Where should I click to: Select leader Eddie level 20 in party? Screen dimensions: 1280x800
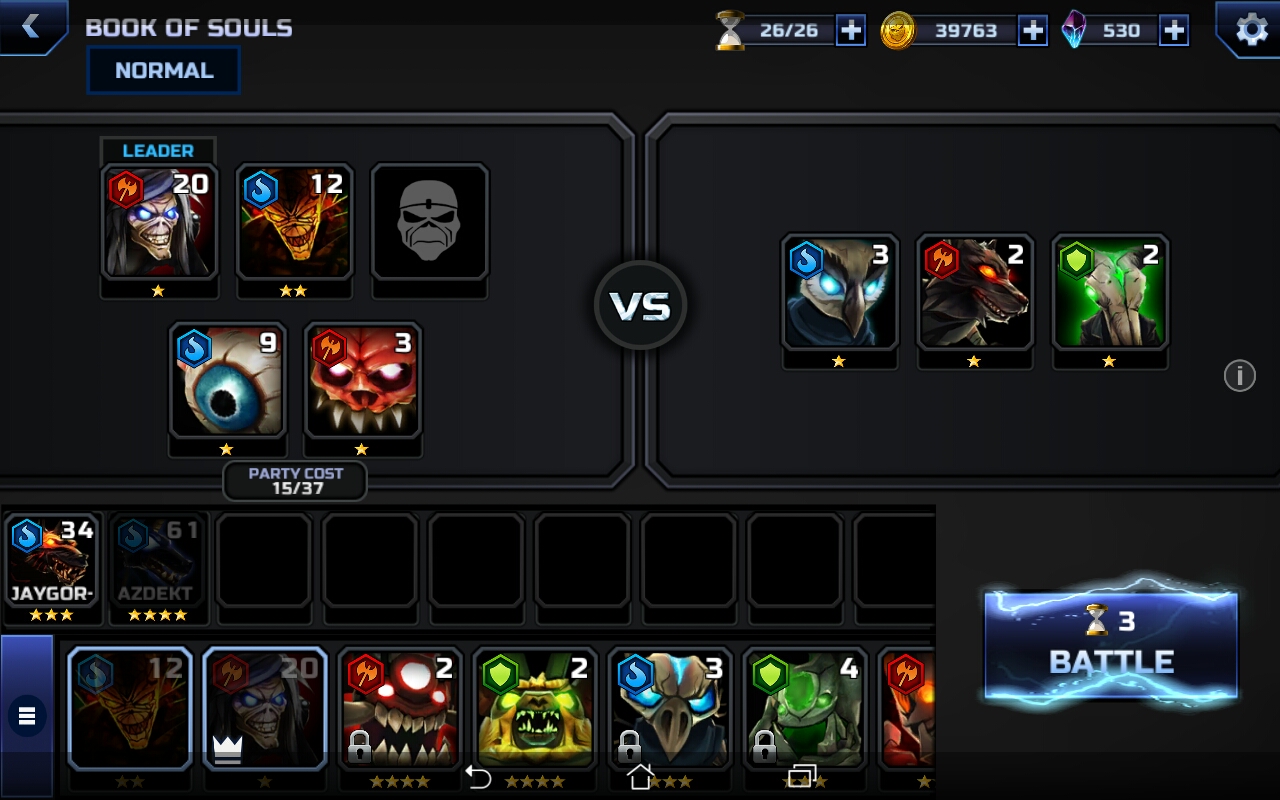coord(160,222)
